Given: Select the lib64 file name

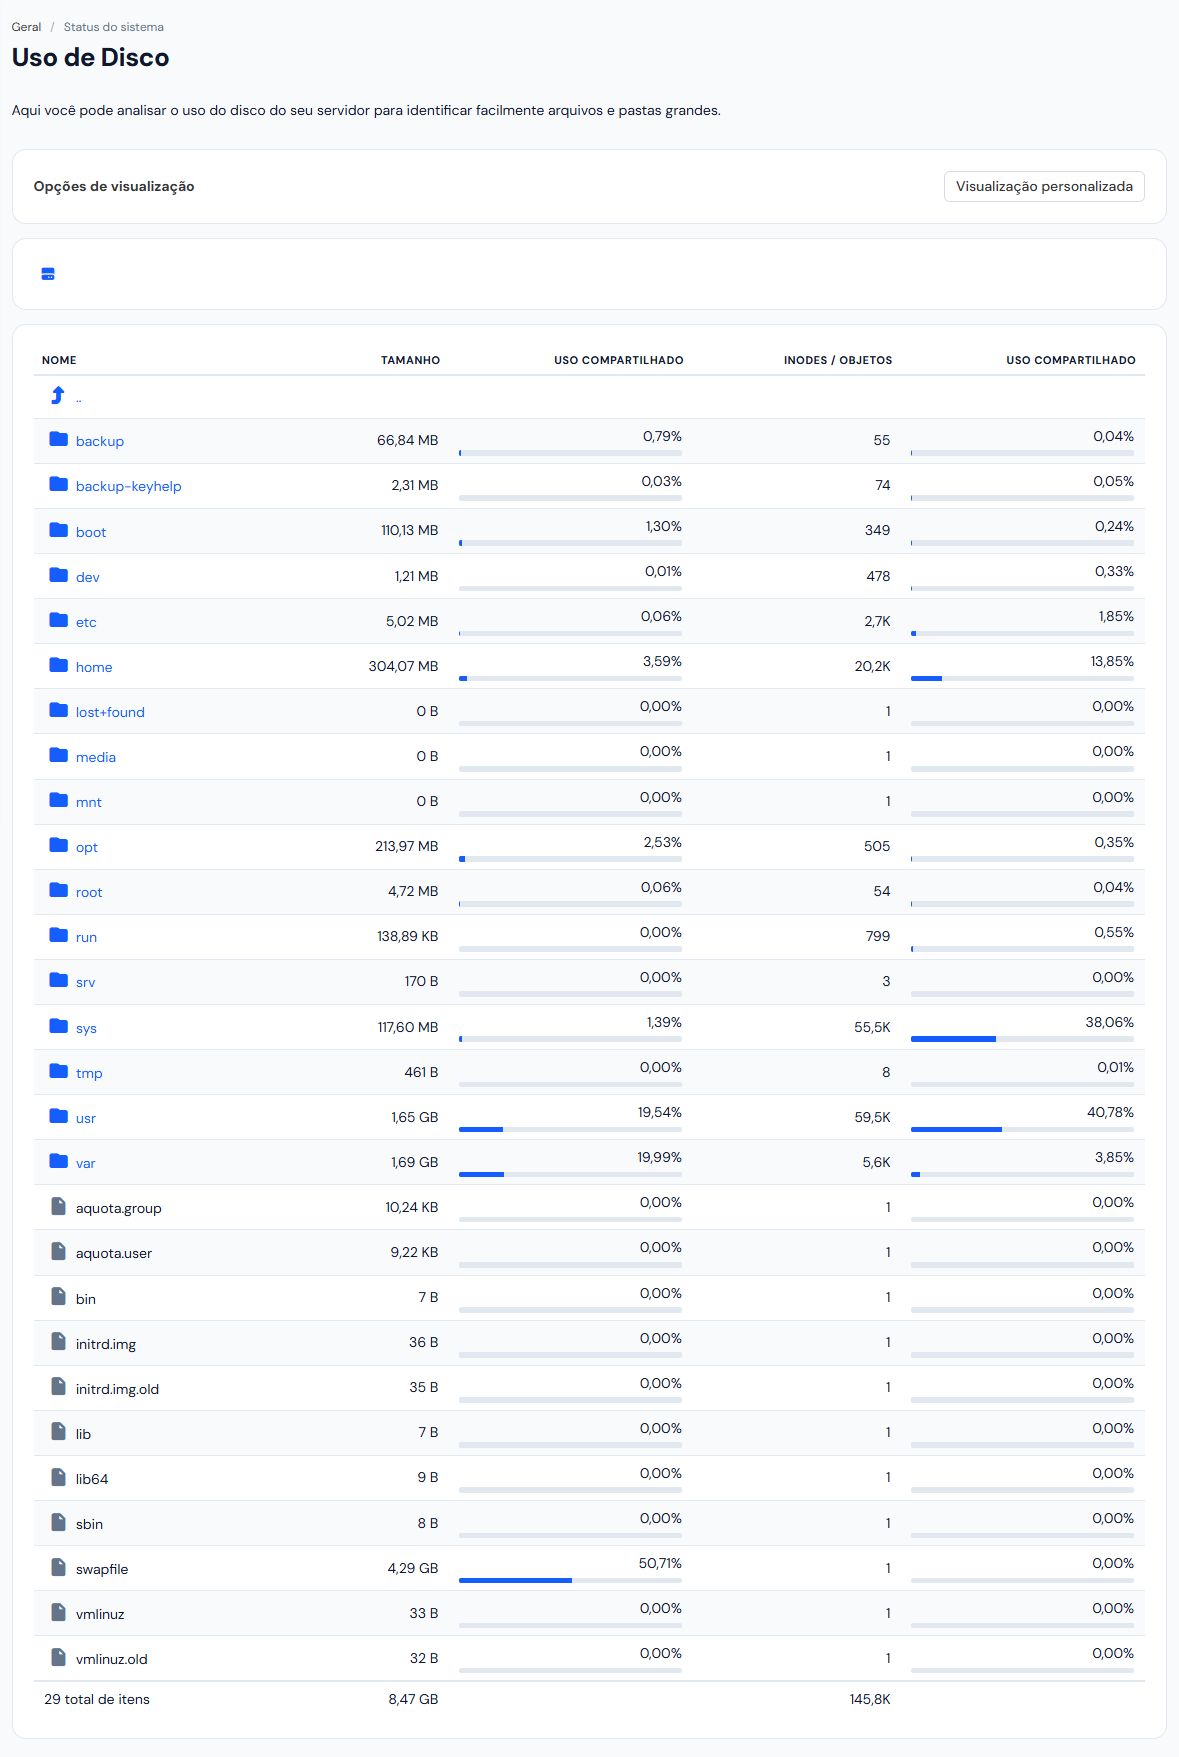Looking at the screenshot, I should coord(92,1479).
